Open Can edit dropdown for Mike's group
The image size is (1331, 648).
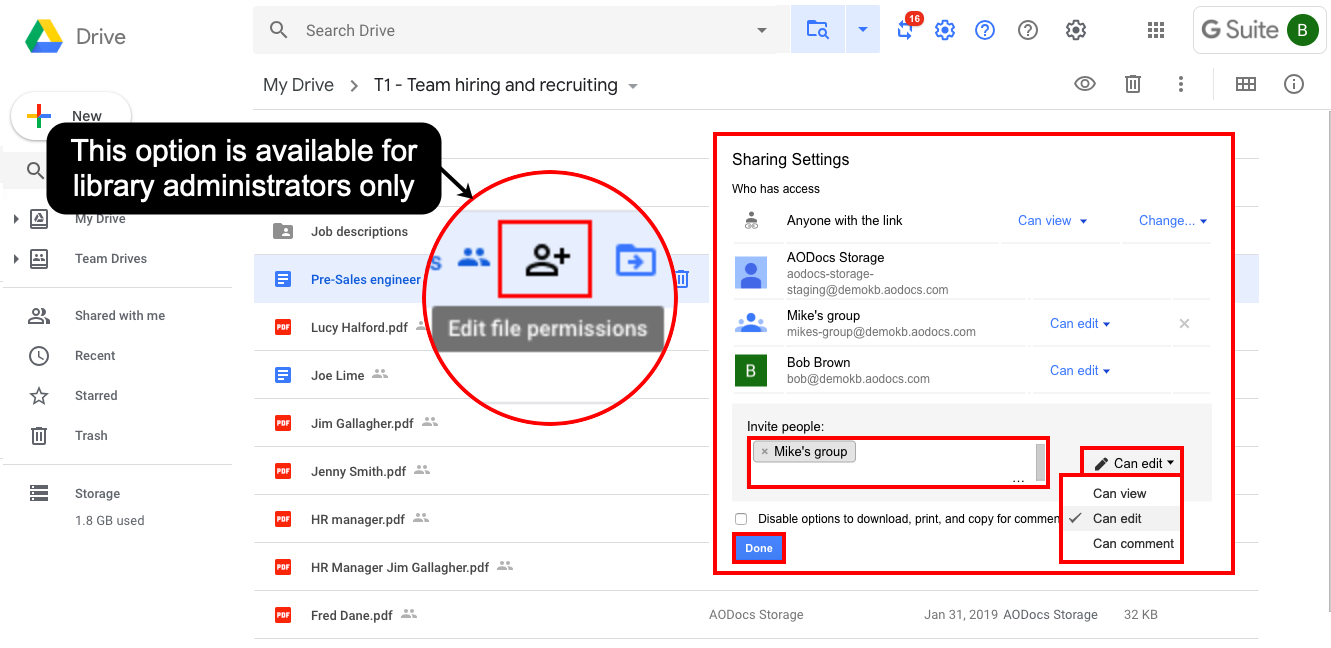coord(1080,323)
